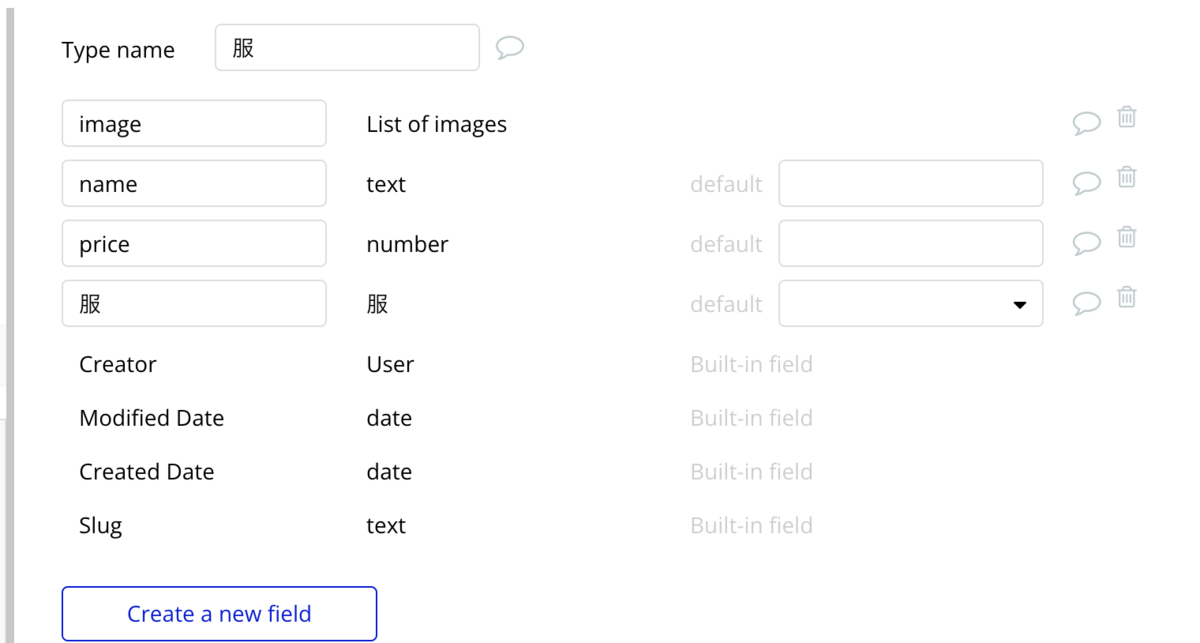Click the Slug built-in field label
Image resolution: width=1200 pixels, height=643 pixels.
coord(101,525)
